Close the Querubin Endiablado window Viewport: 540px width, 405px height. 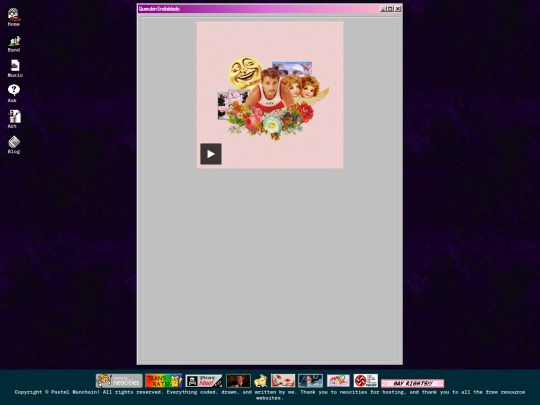pyautogui.click(x=398, y=9)
